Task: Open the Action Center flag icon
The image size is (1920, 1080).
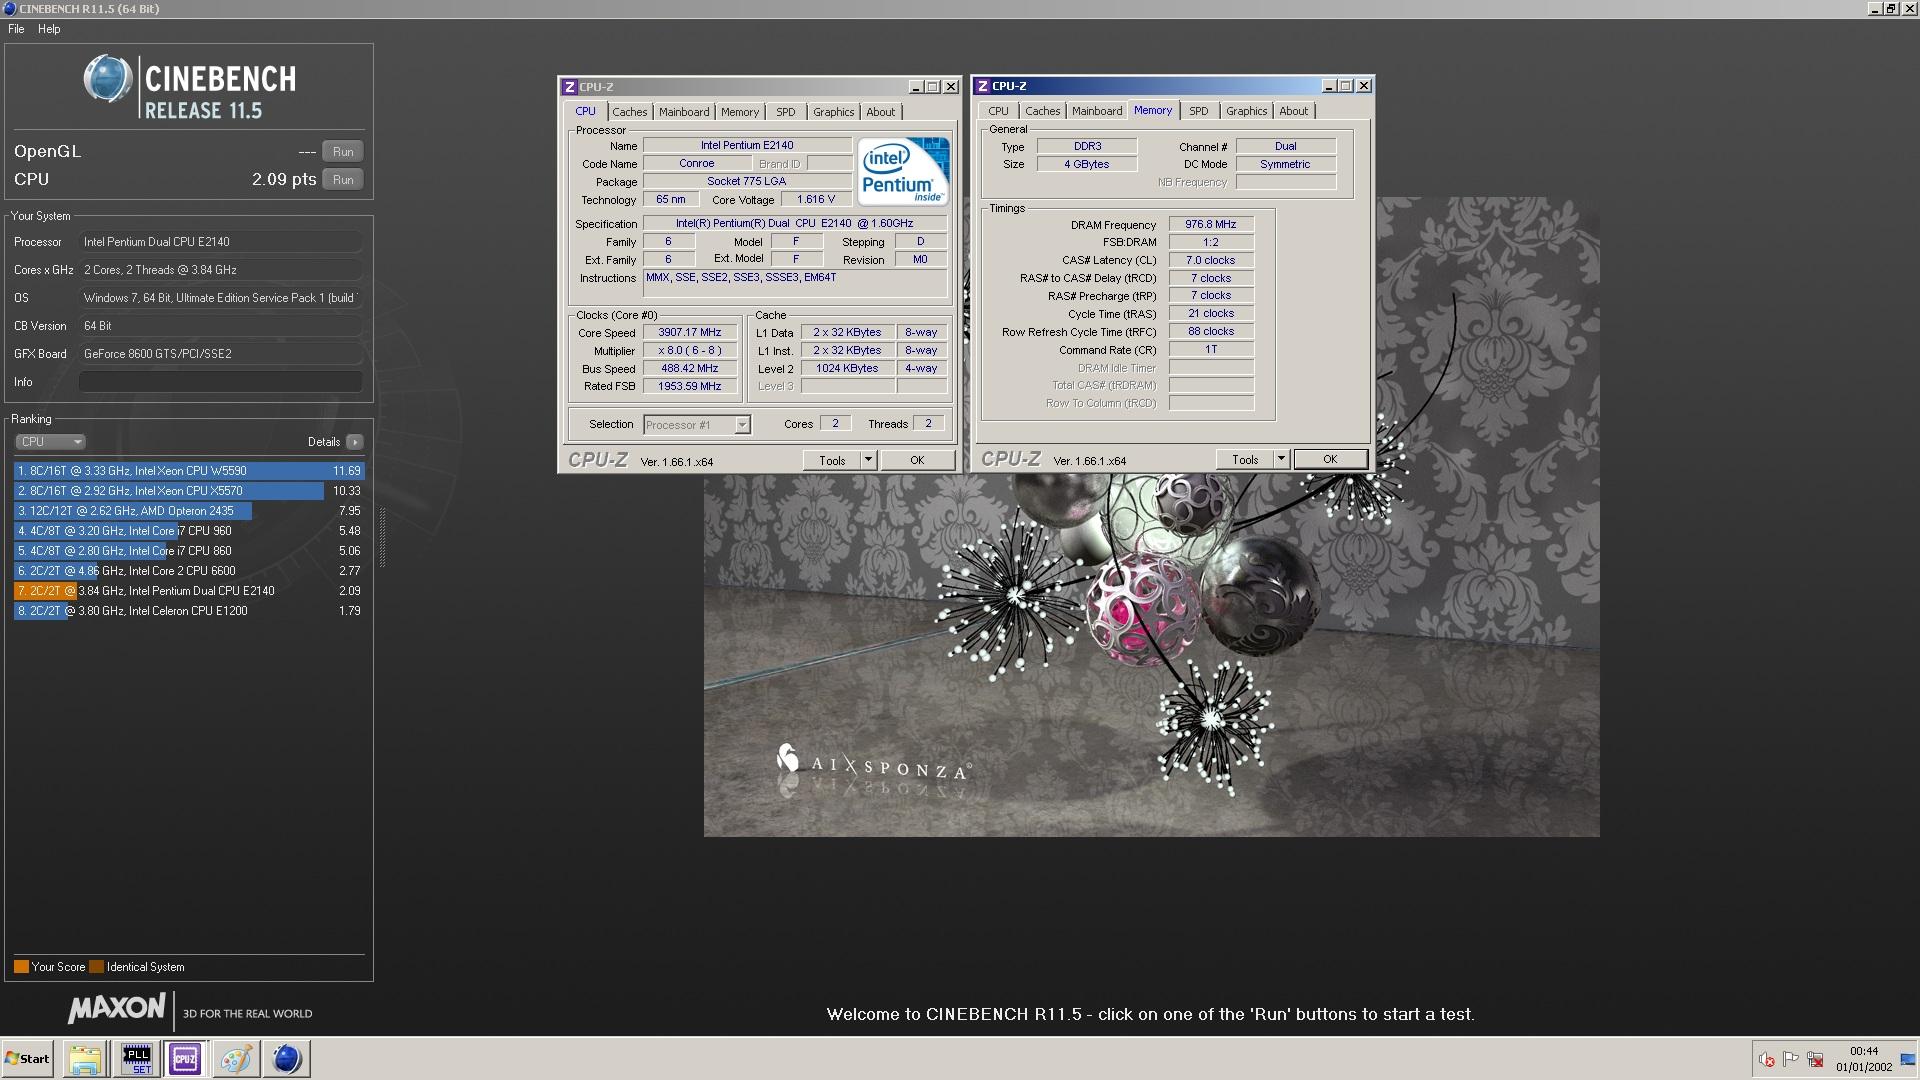Action: tap(1791, 1059)
